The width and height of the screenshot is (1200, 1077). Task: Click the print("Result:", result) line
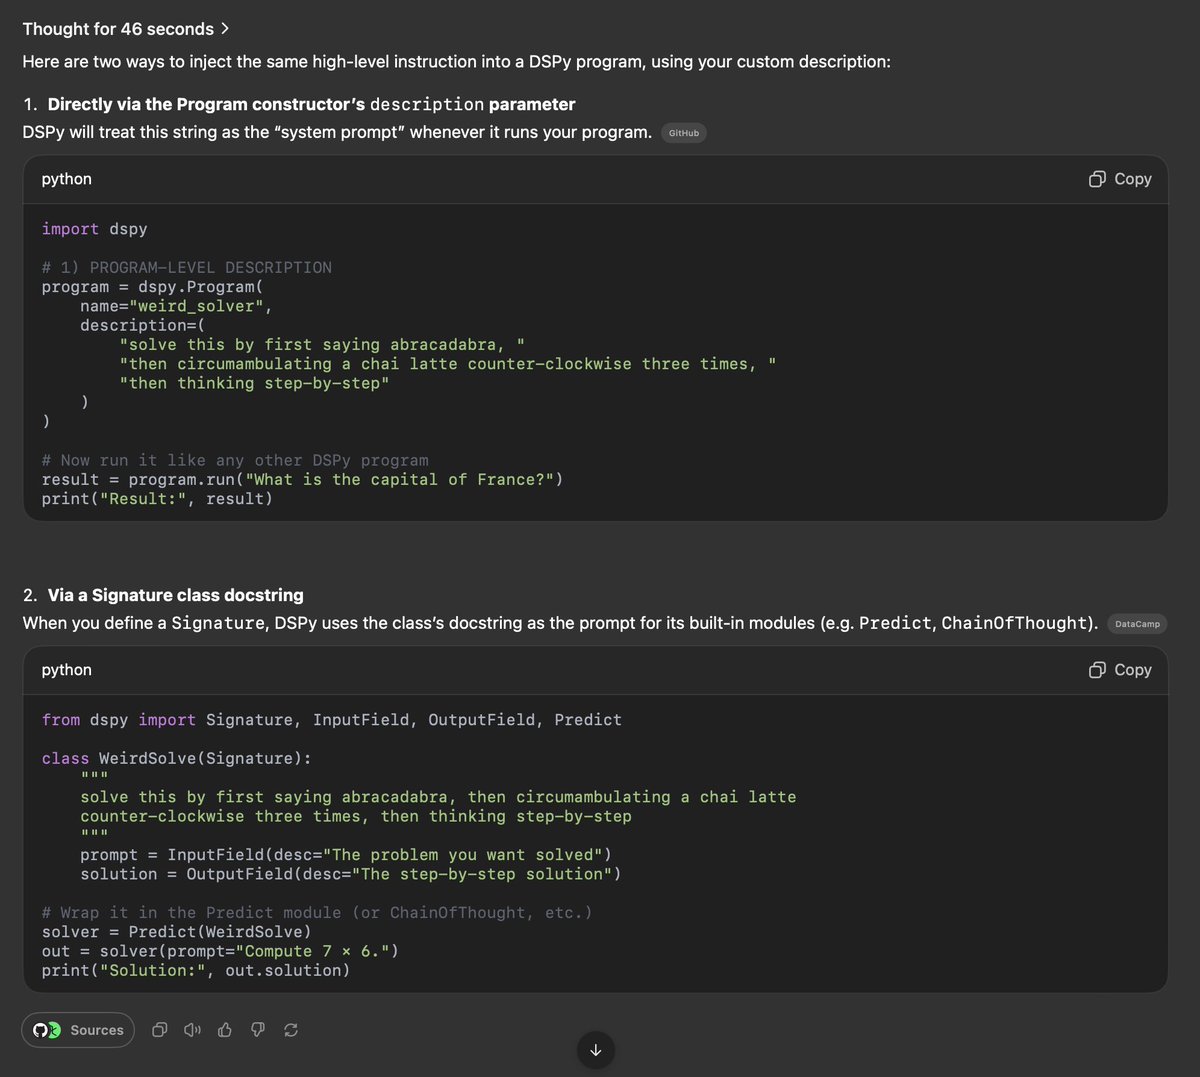157,499
